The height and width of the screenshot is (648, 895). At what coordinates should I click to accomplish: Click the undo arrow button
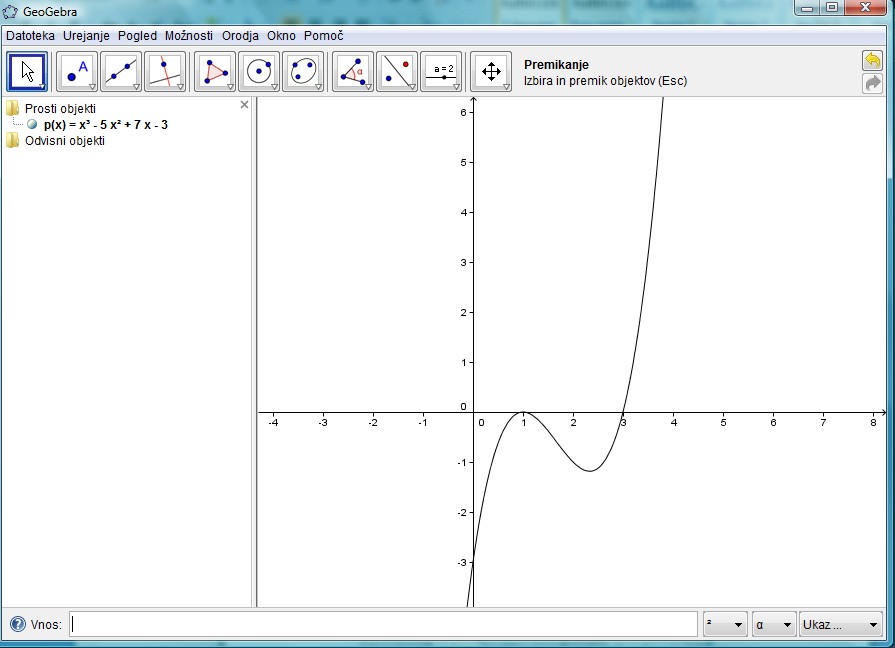click(x=872, y=61)
